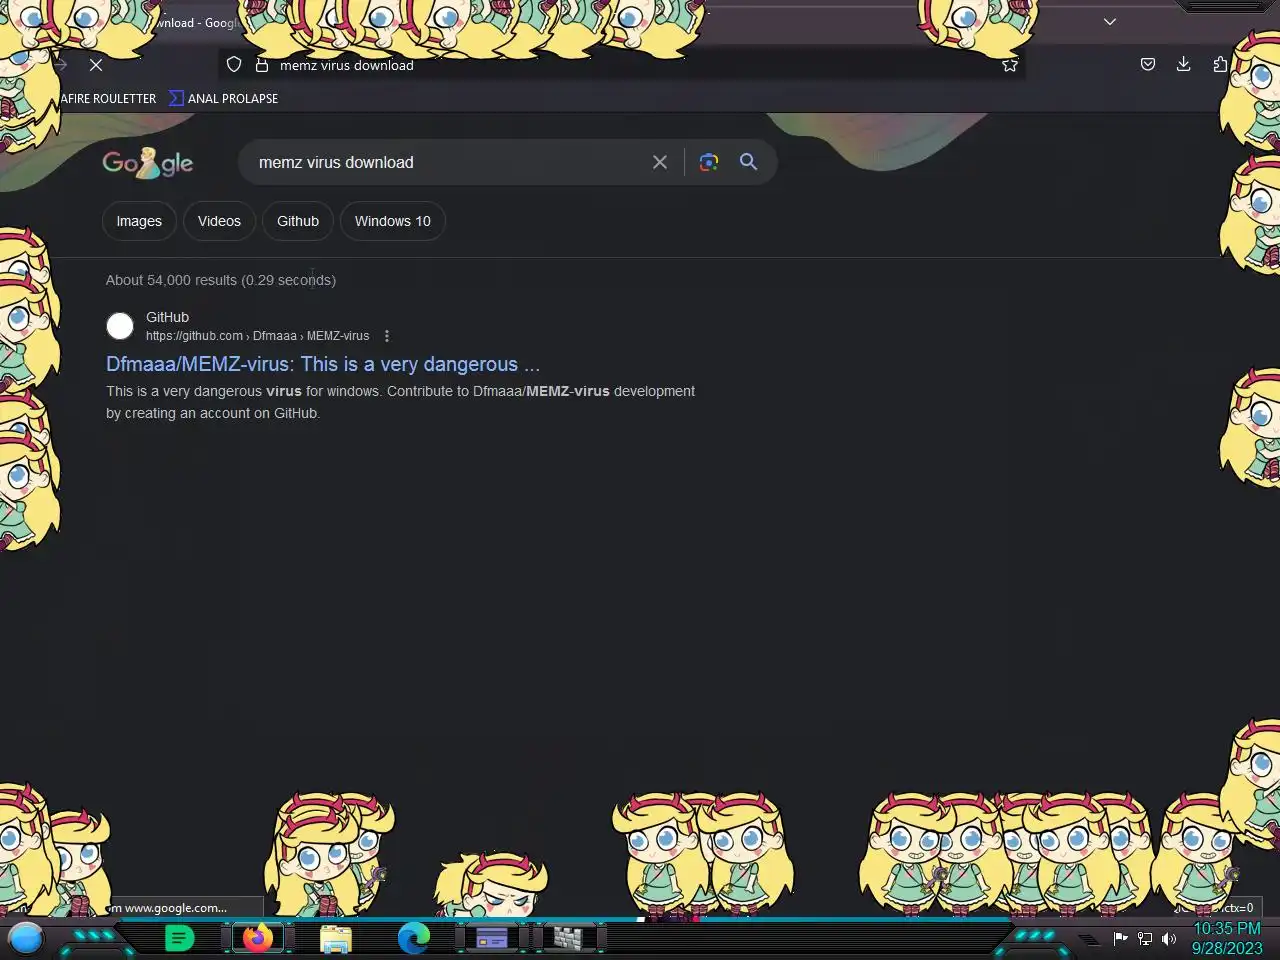Bookmark this page with the star icon
Image resolution: width=1280 pixels, height=960 pixels.
coord(1010,65)
